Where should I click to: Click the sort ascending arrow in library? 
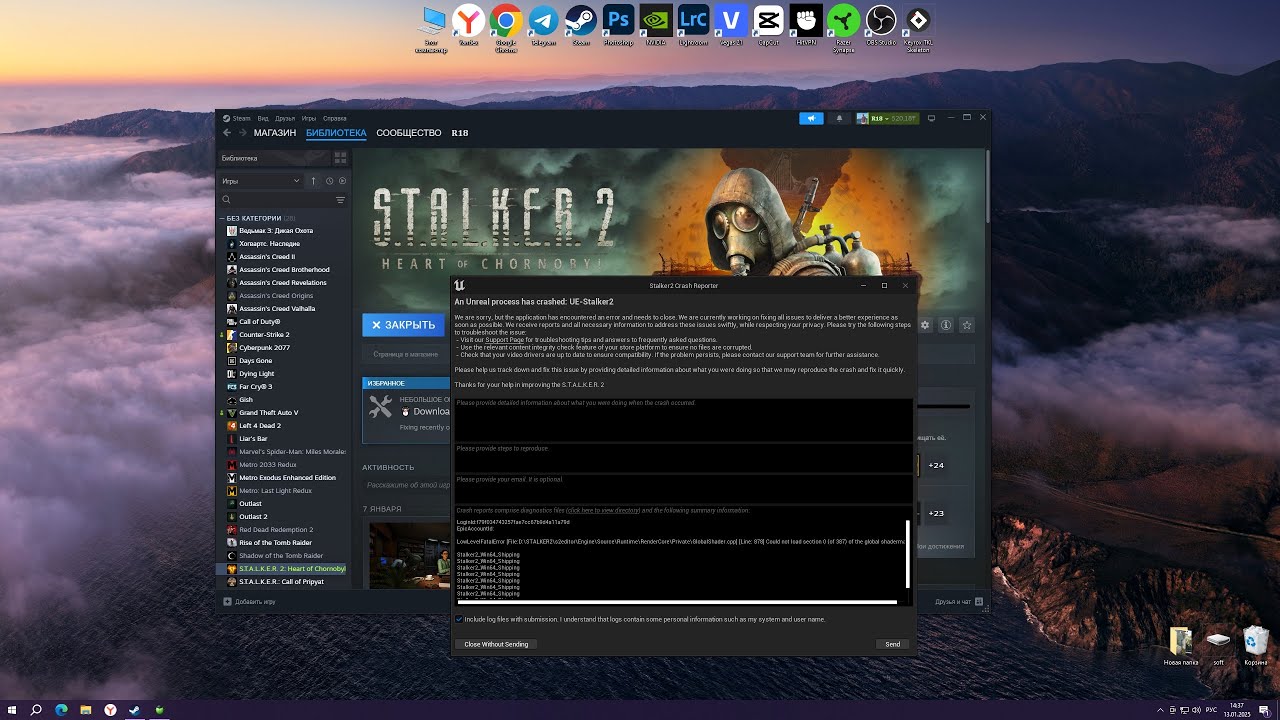(x=313, y=181)
